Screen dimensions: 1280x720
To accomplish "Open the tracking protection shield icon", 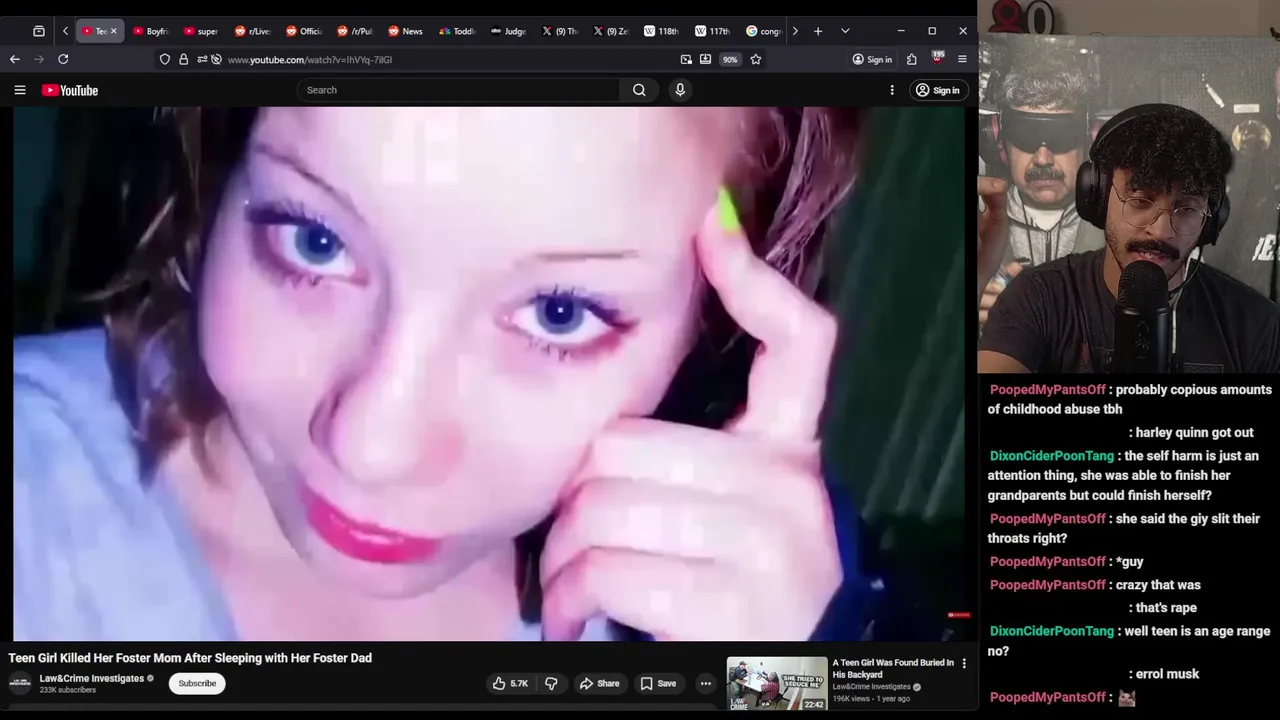I will click(x=165, y=60).
